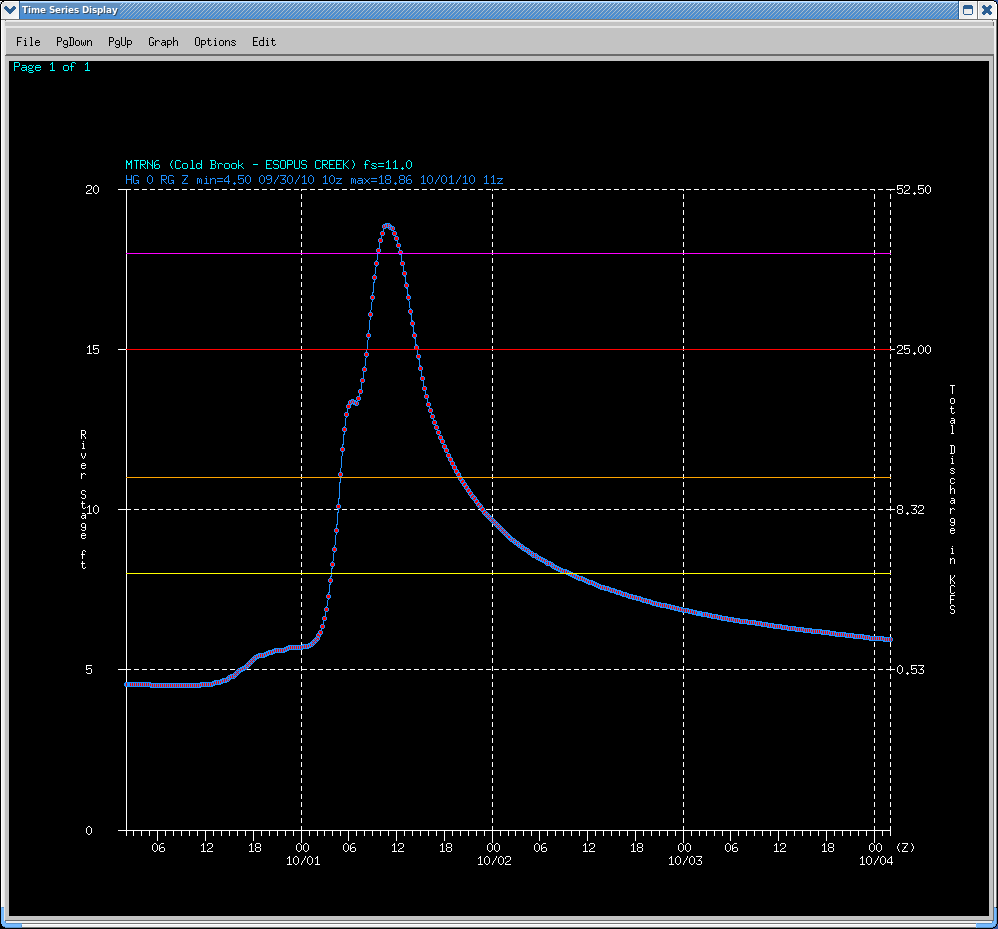This screenshot has width=998, height=929.
Task: Close the Time Series Display window
Action: click(x=986, y=10)
